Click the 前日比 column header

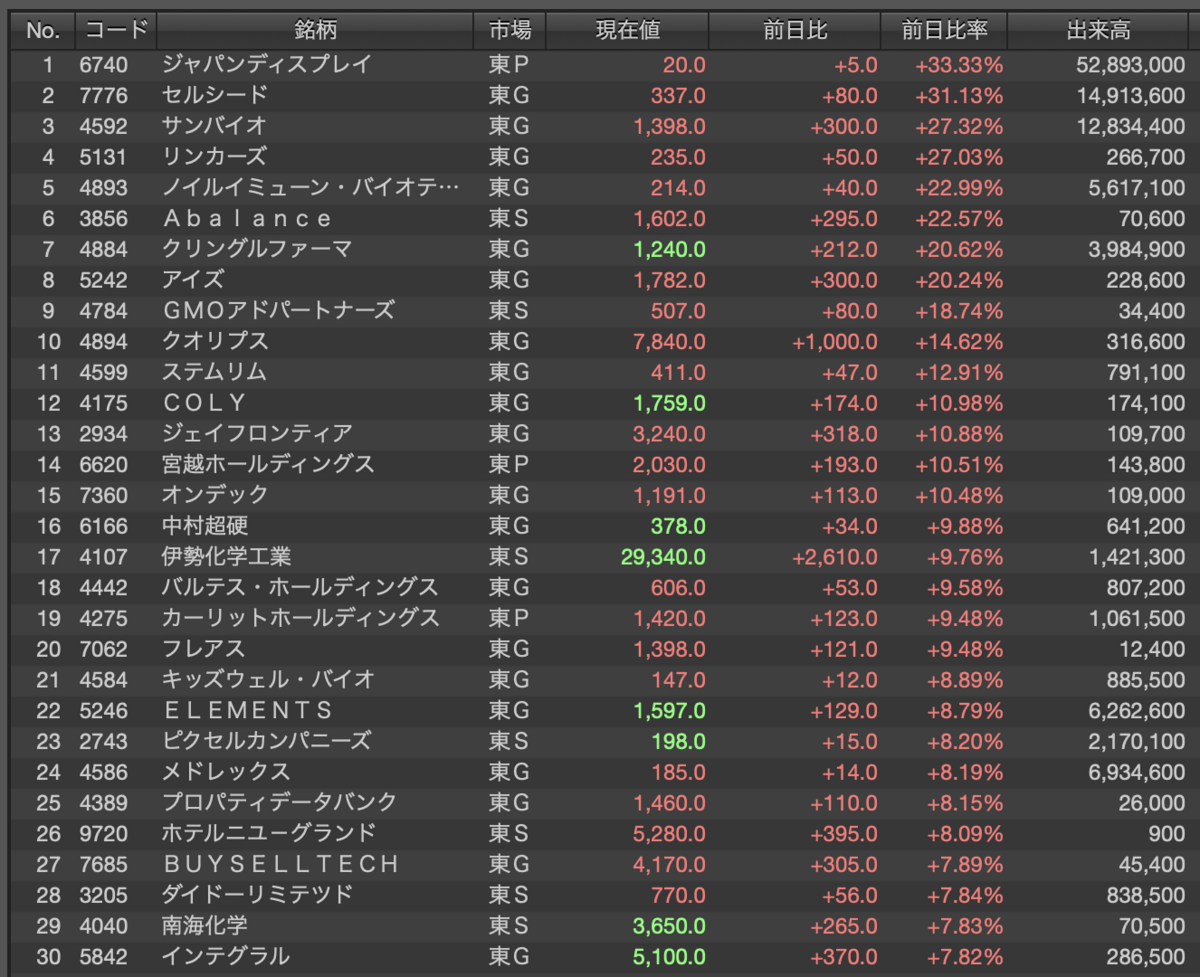(795, 30)
